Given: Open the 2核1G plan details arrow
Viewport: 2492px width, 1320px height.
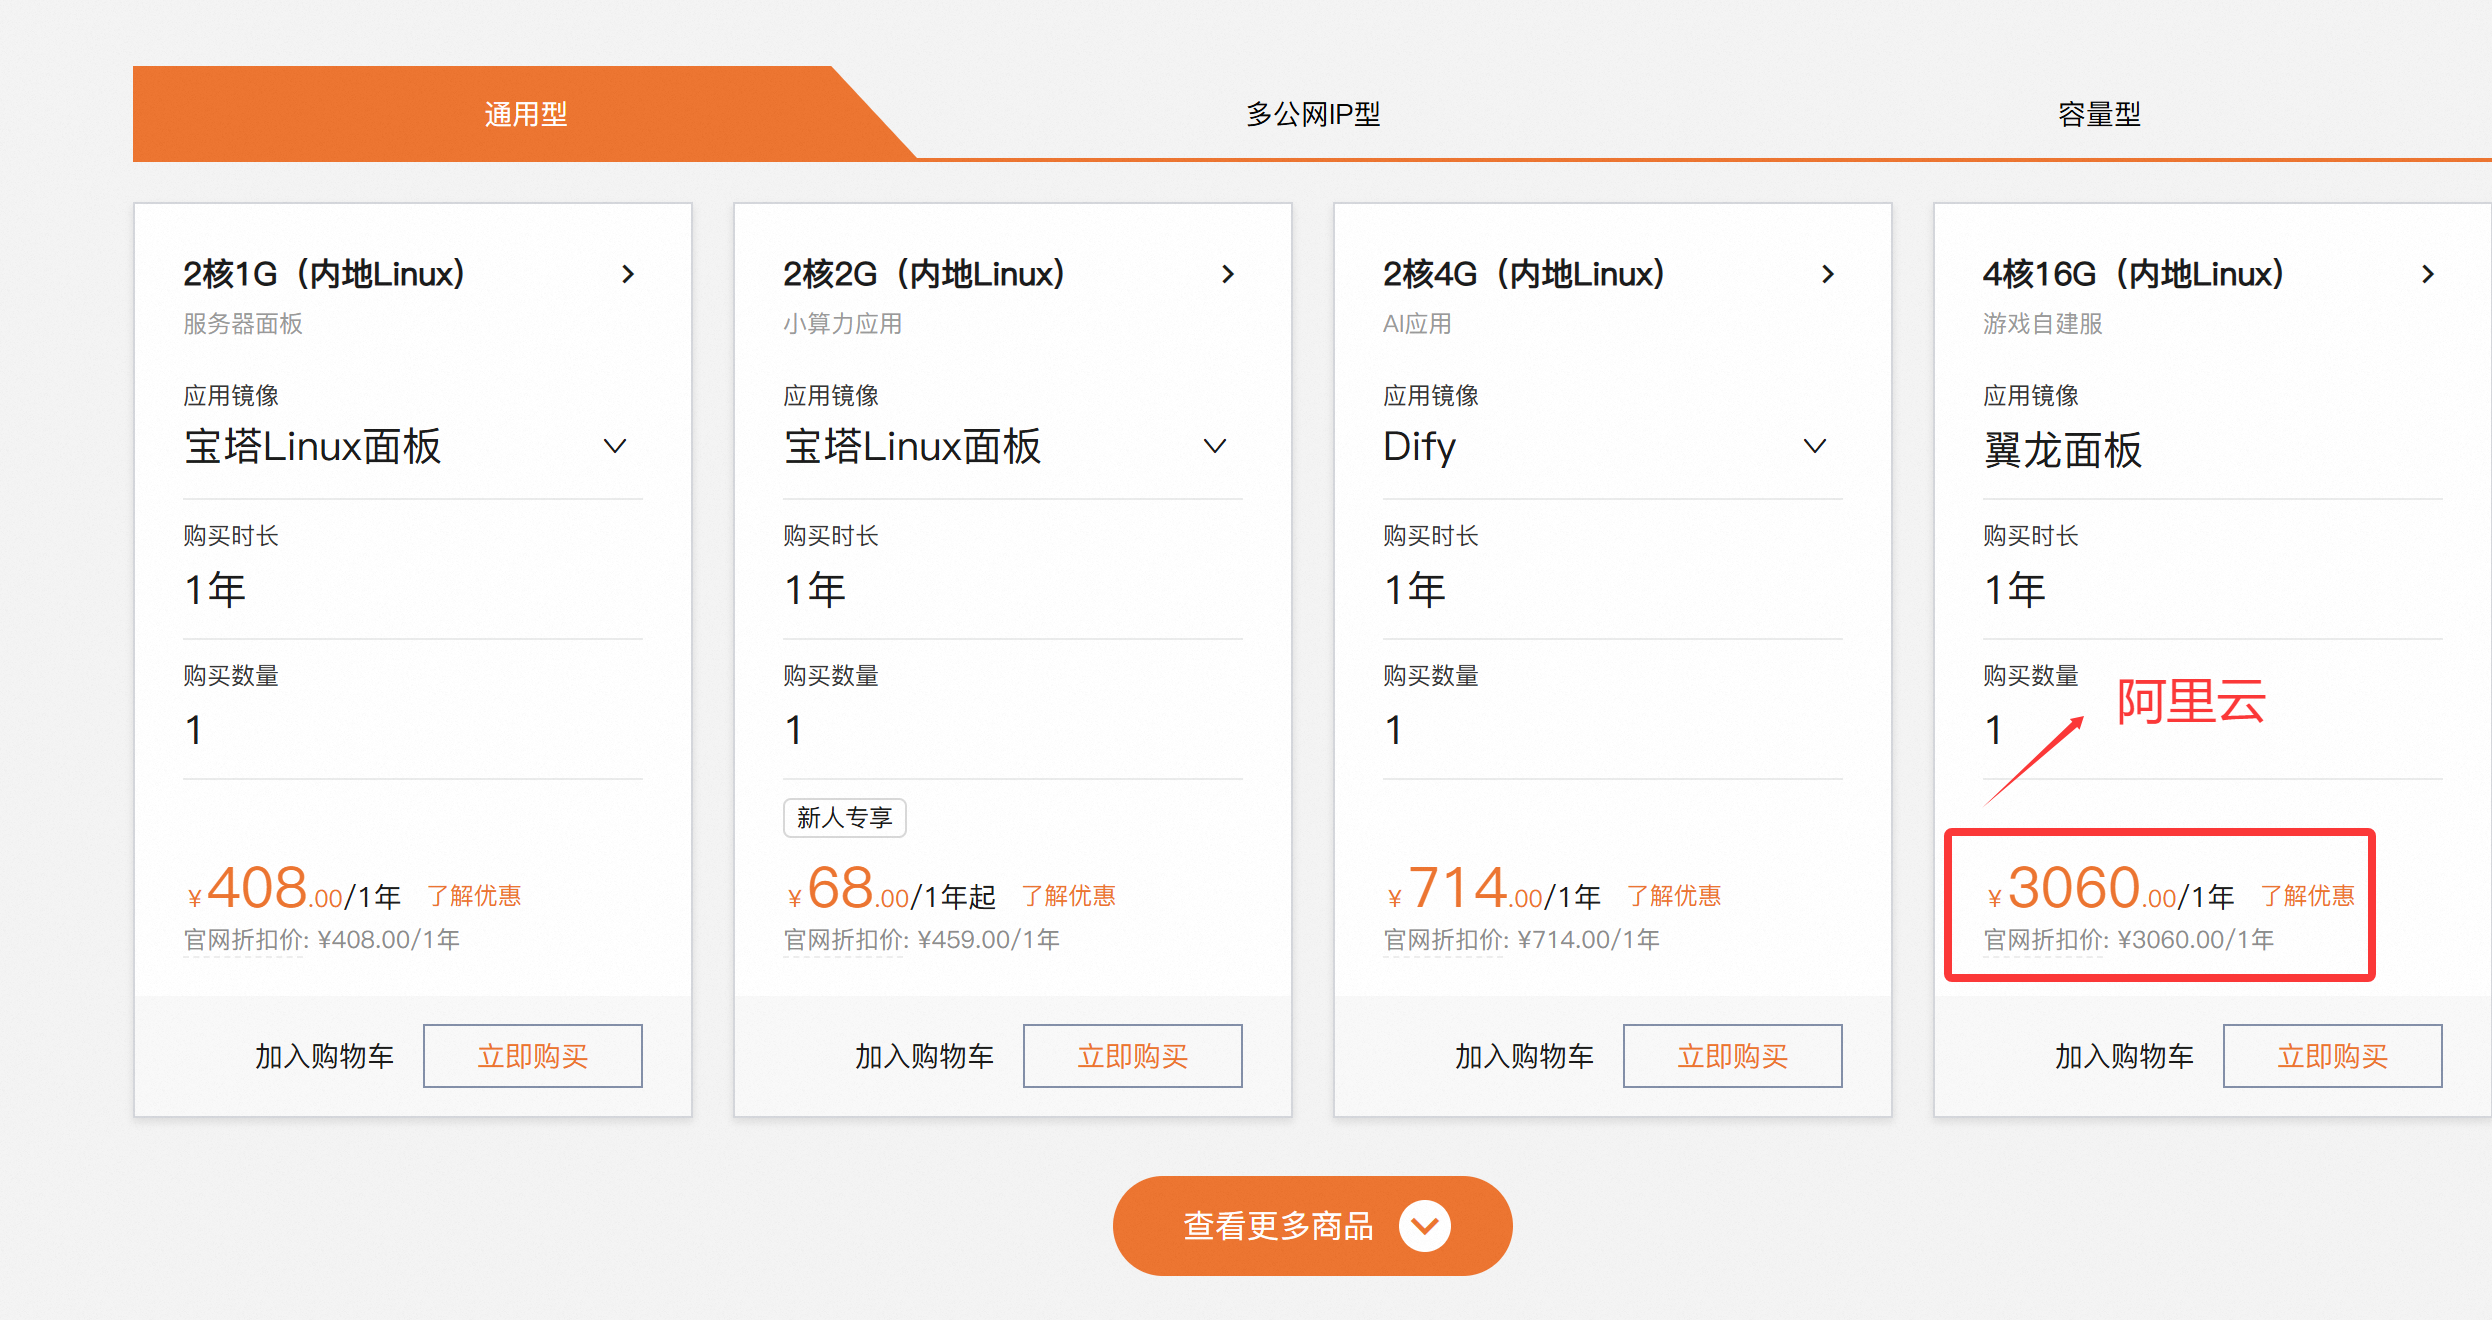Looking at the screenshot, I should coord(628,274).
